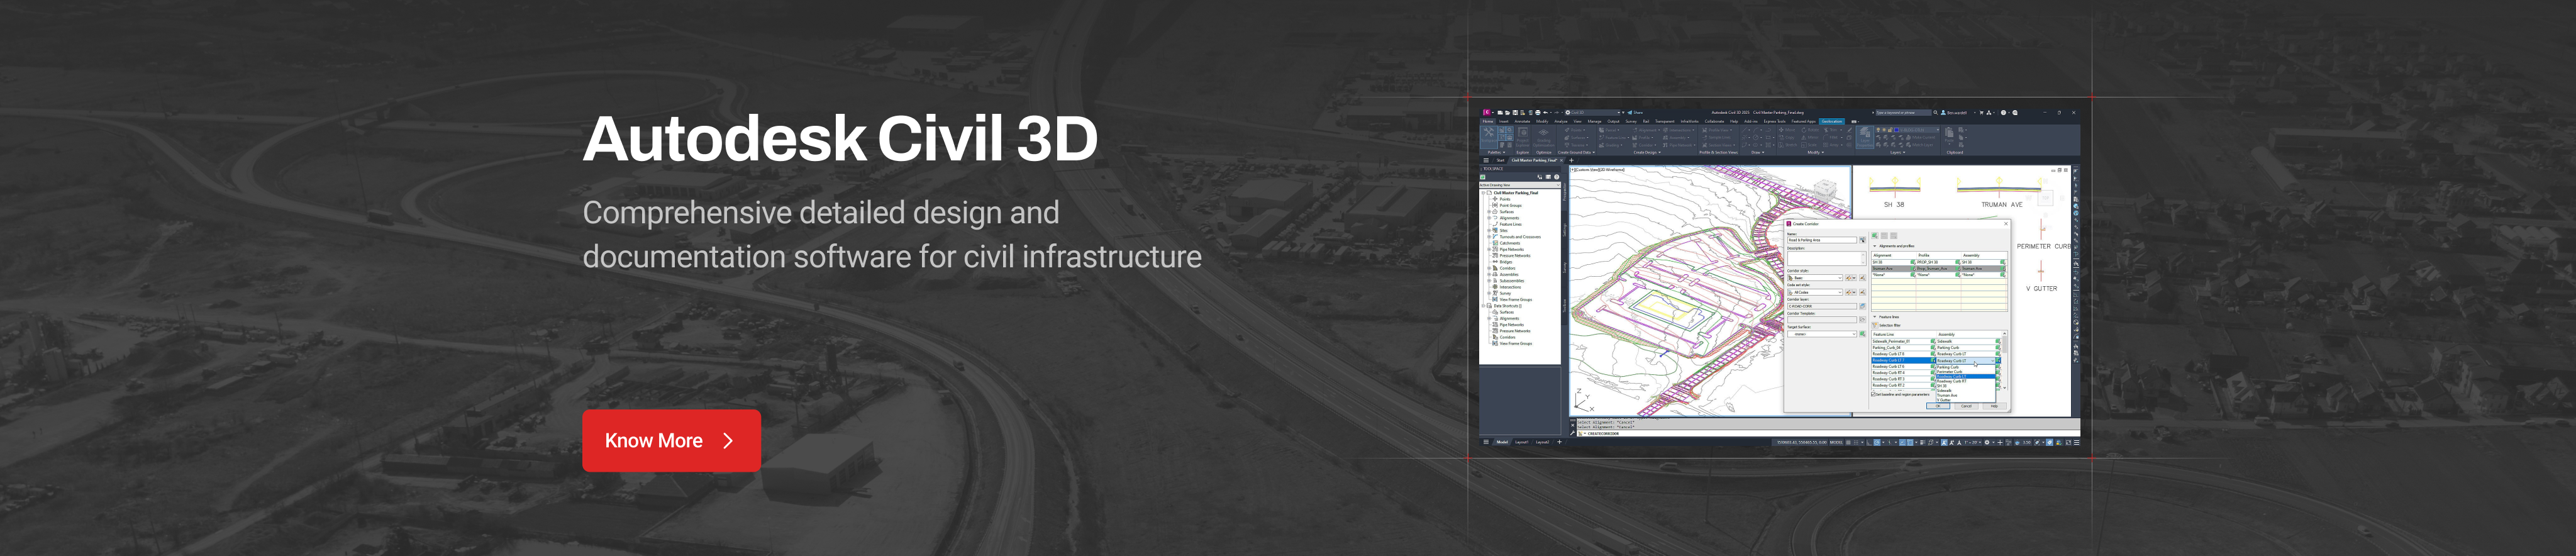
Task: Open the Insert ribbon tab
Action: 1504,121
